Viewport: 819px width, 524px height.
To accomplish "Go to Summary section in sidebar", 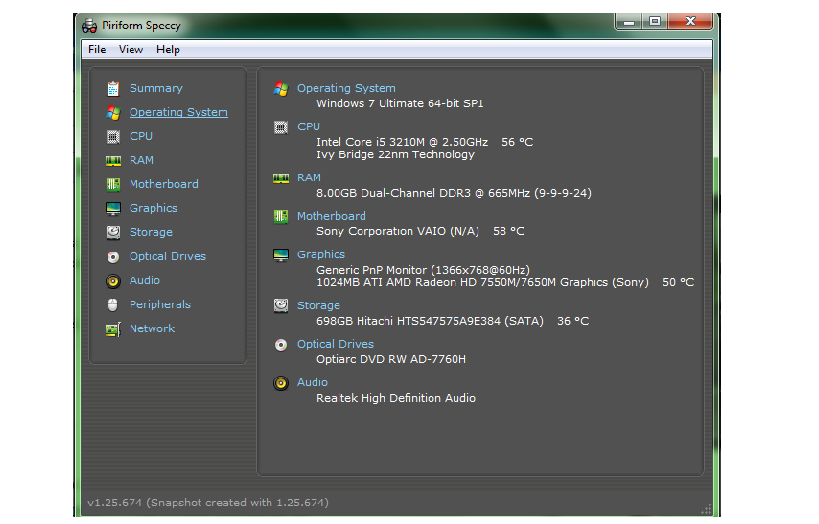I will pyautogui.click(x=156, y=88).
